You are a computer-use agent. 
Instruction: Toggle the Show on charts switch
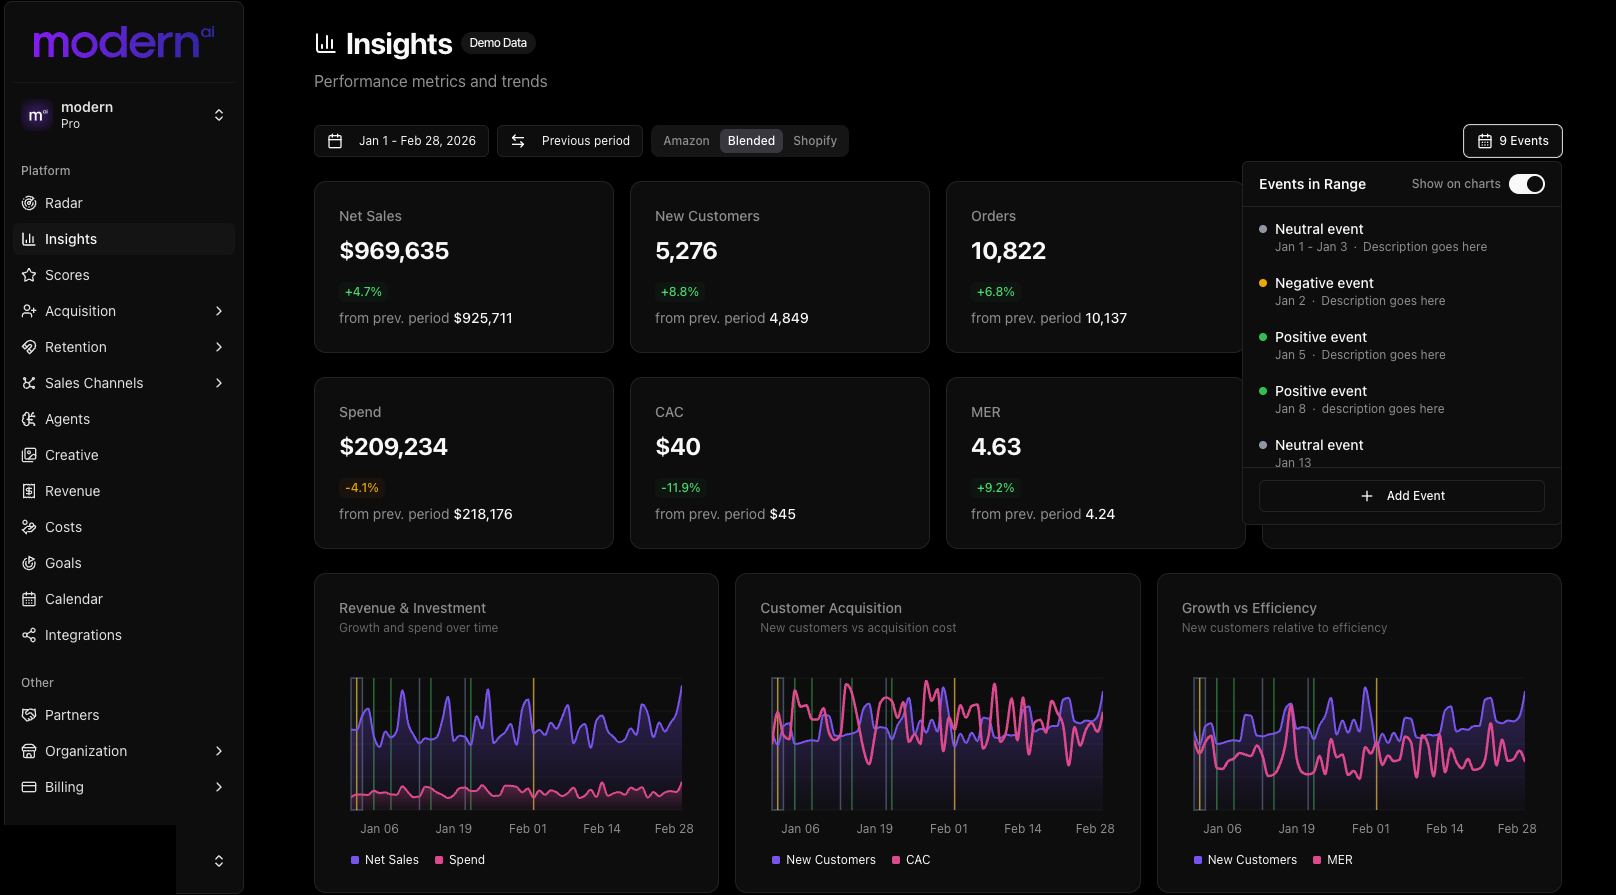click(x=1526, y=184)
